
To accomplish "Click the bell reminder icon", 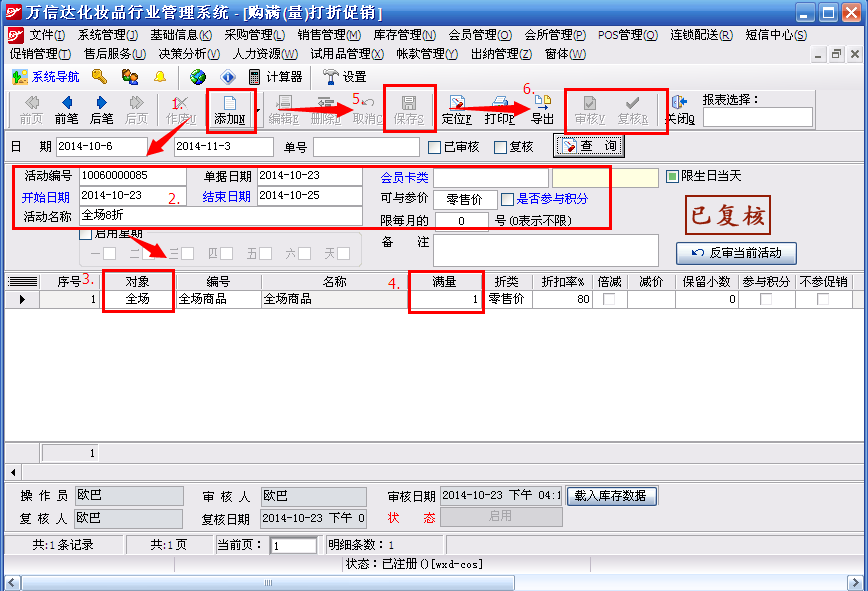I will click(160, 77).
